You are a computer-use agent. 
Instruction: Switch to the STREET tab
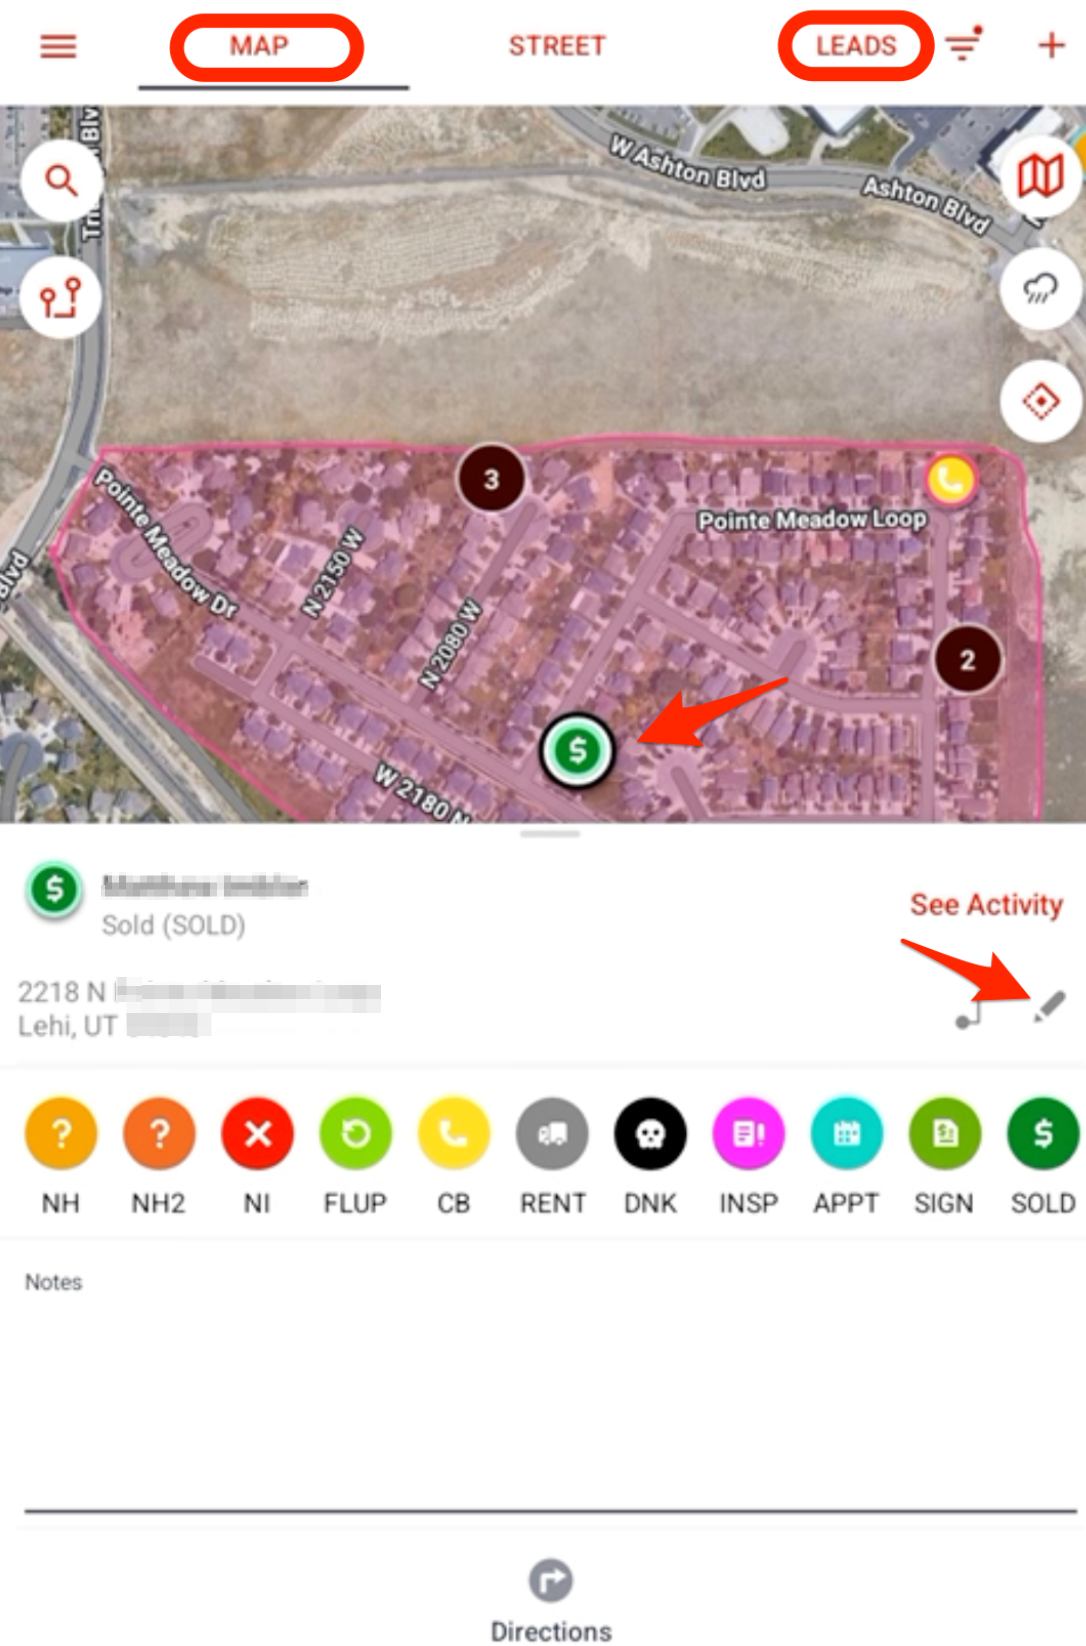(557, 46)
